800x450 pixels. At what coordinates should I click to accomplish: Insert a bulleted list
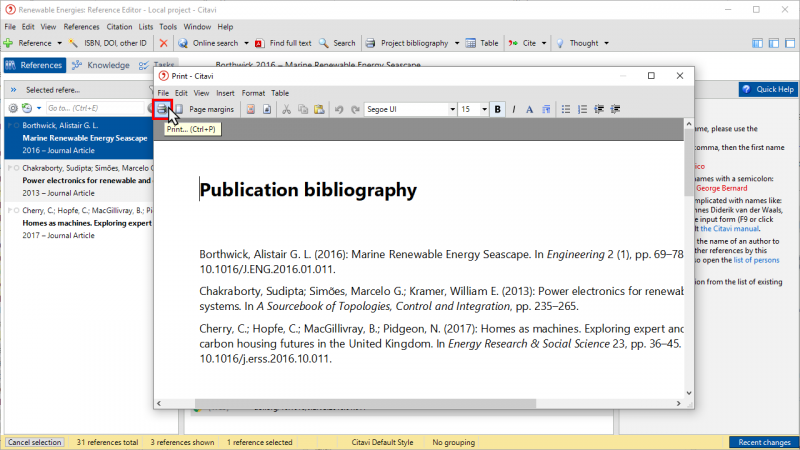coord(566,109)
